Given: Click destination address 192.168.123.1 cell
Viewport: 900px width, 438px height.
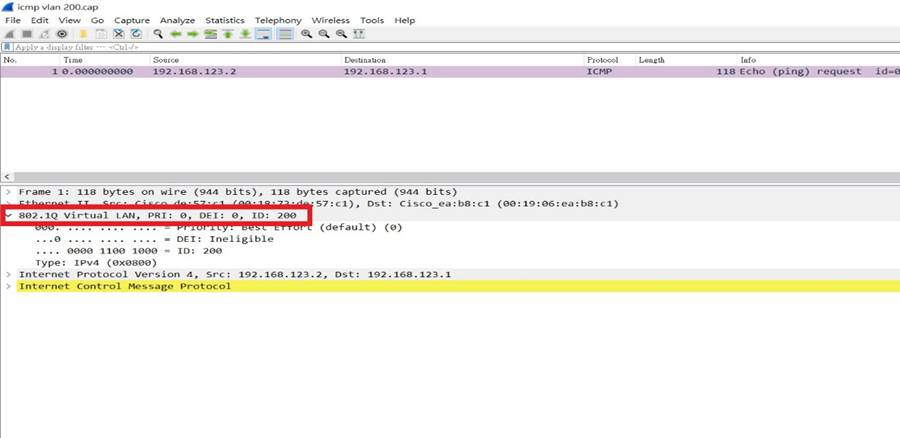Looking at the screenshot, I should 385,72.
